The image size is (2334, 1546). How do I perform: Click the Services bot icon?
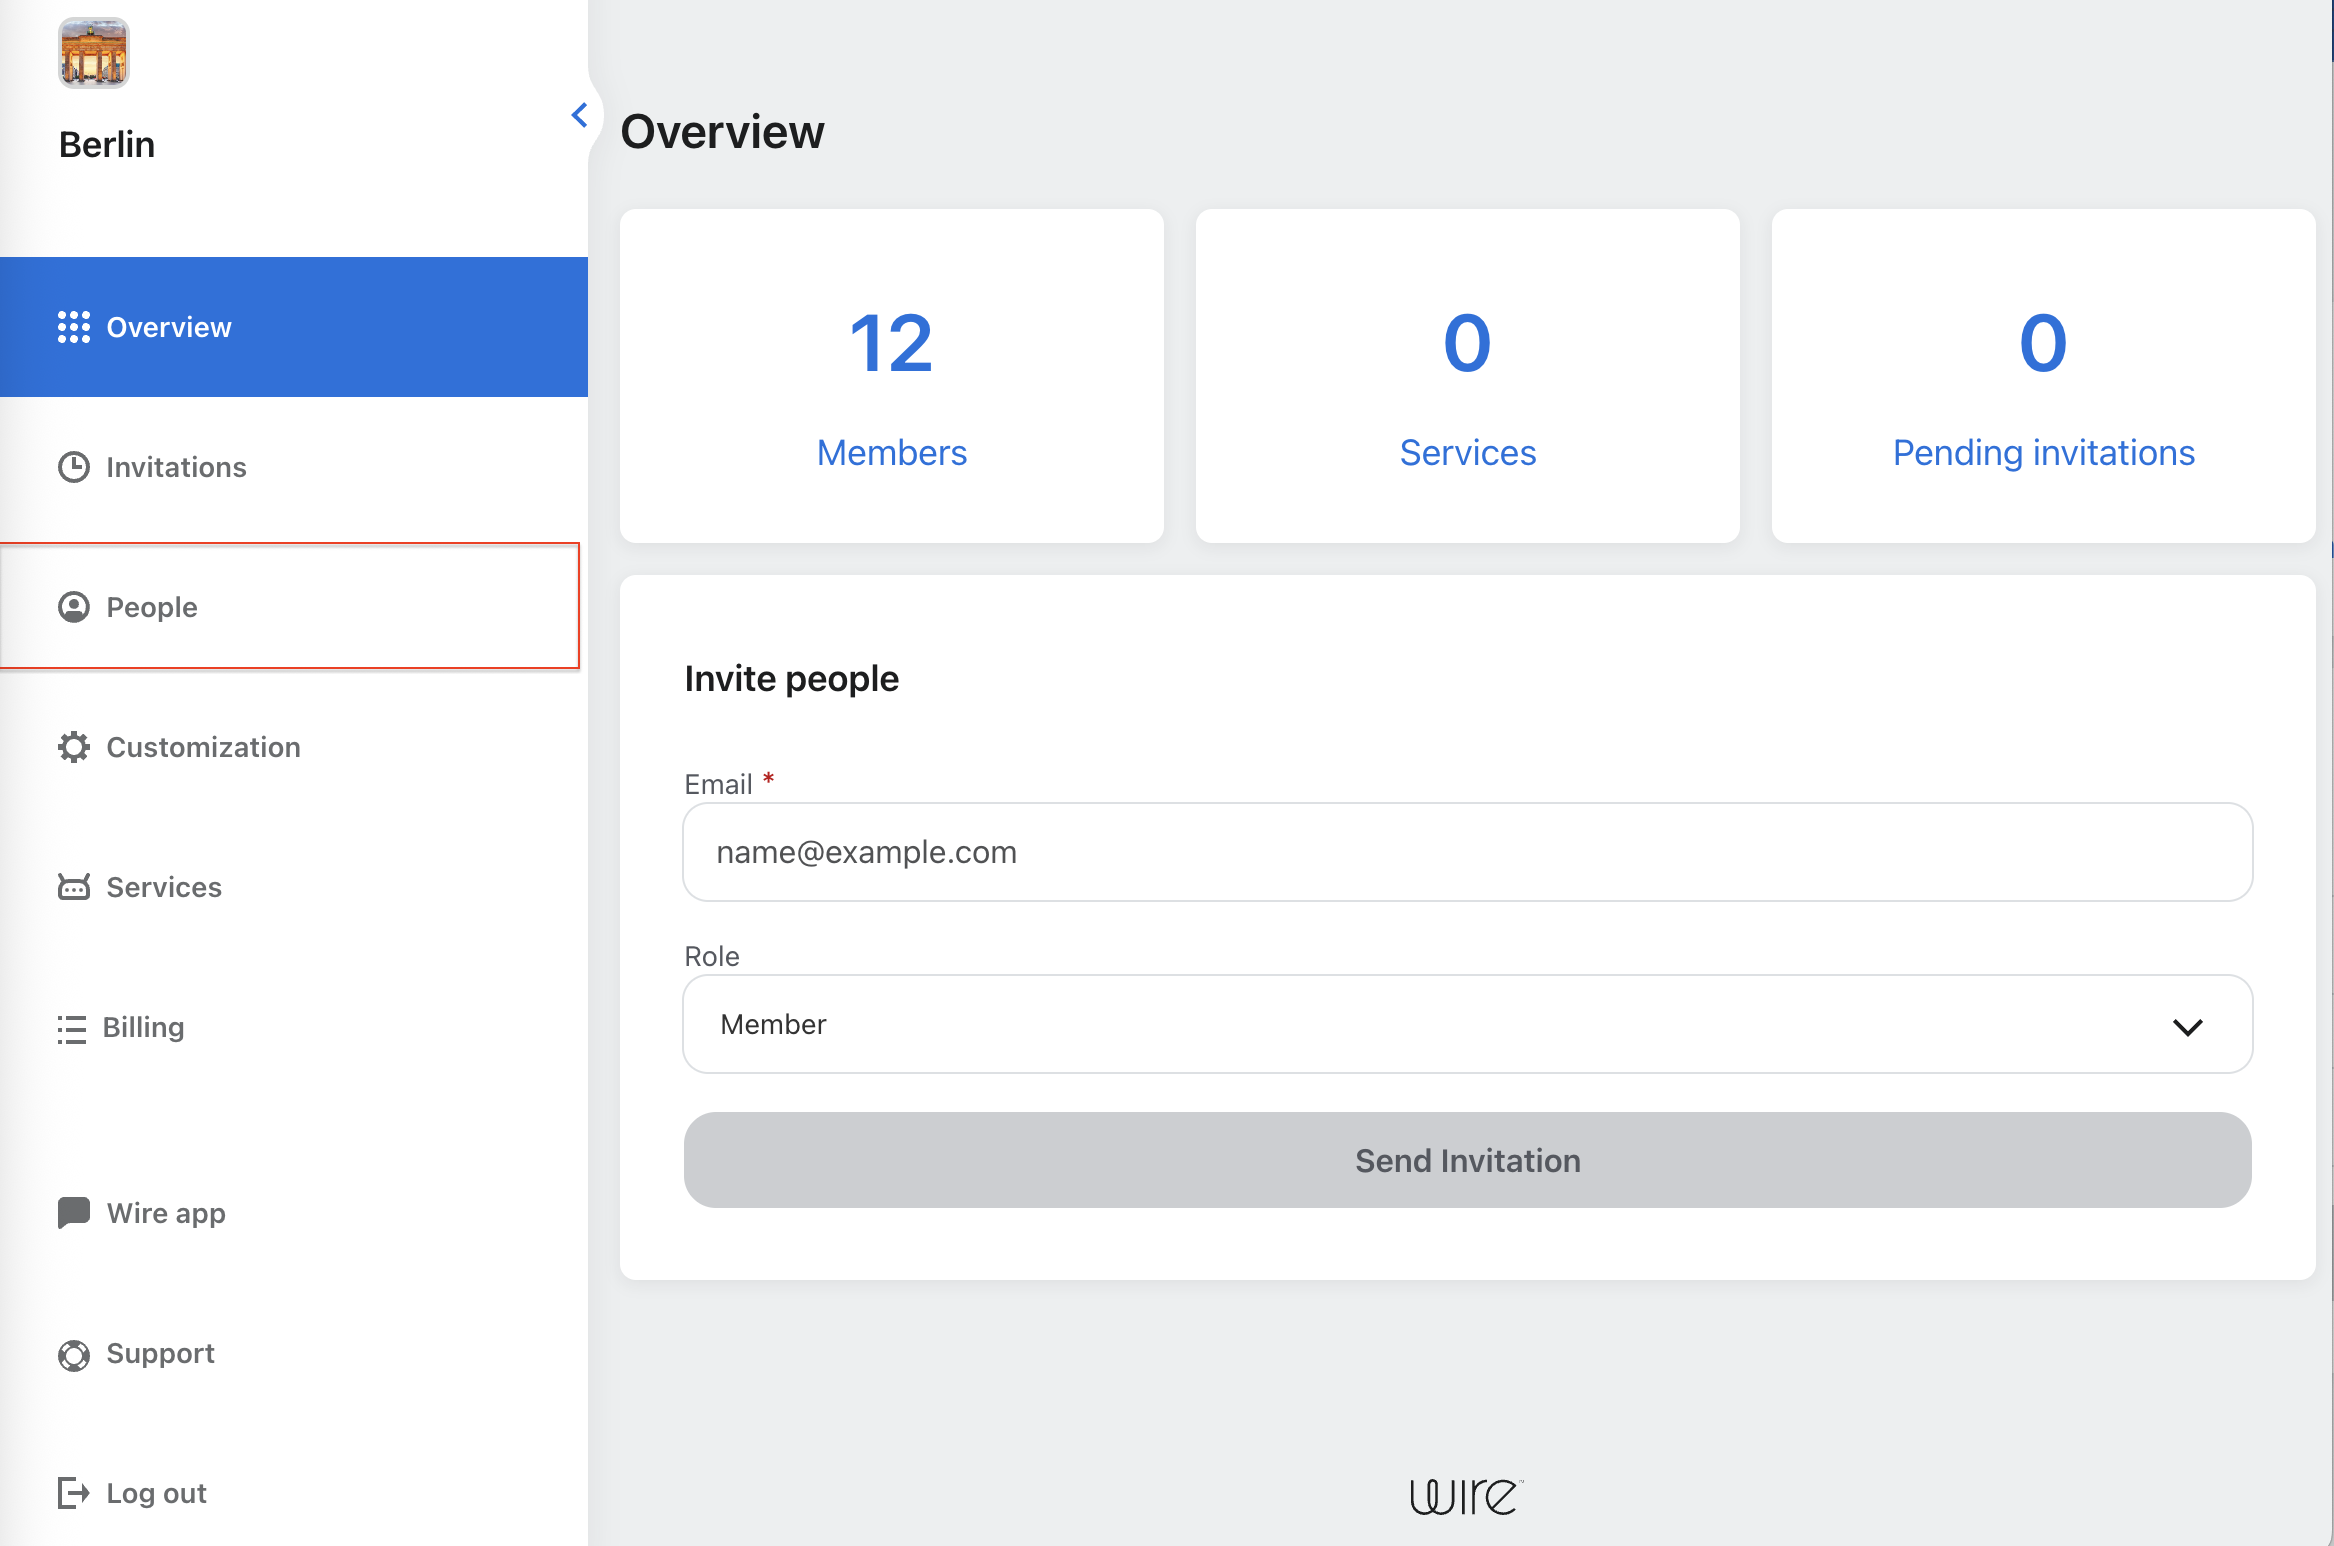74,887
